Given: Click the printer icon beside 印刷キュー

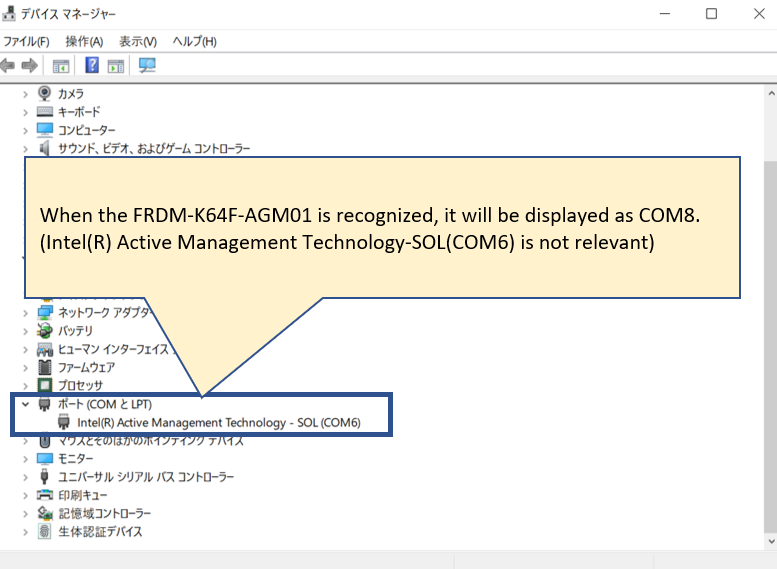Looking at the screenshot, I should (45, 495).
